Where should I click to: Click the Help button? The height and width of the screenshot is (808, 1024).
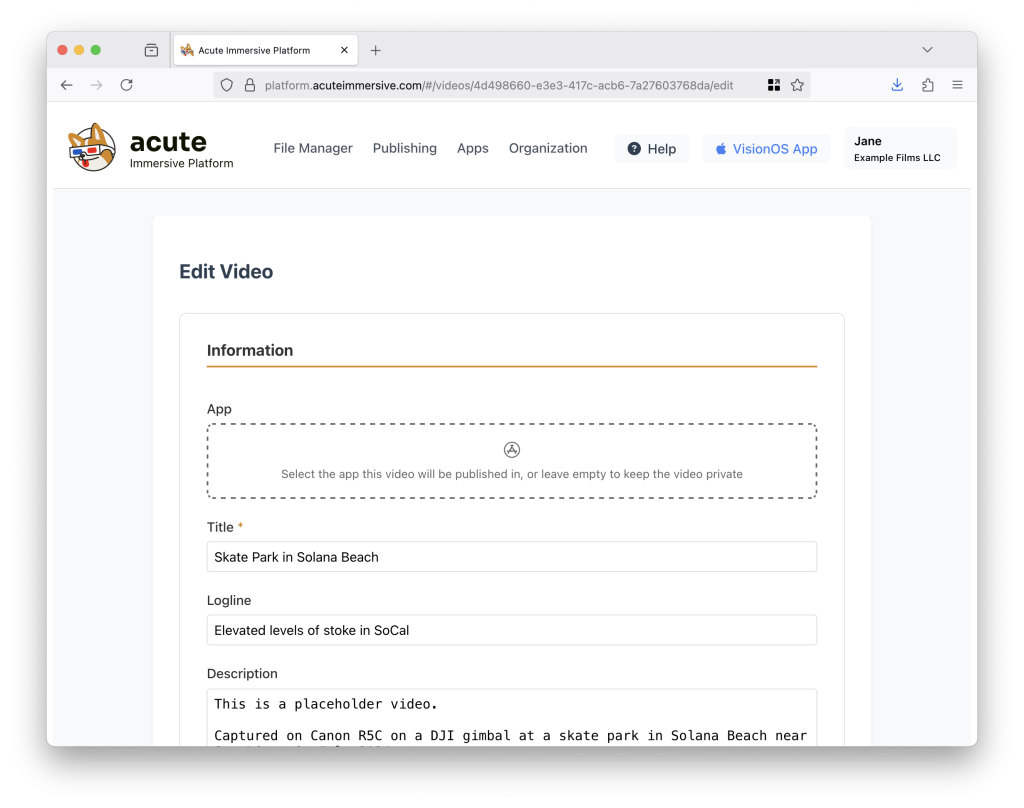pos(652,149)
